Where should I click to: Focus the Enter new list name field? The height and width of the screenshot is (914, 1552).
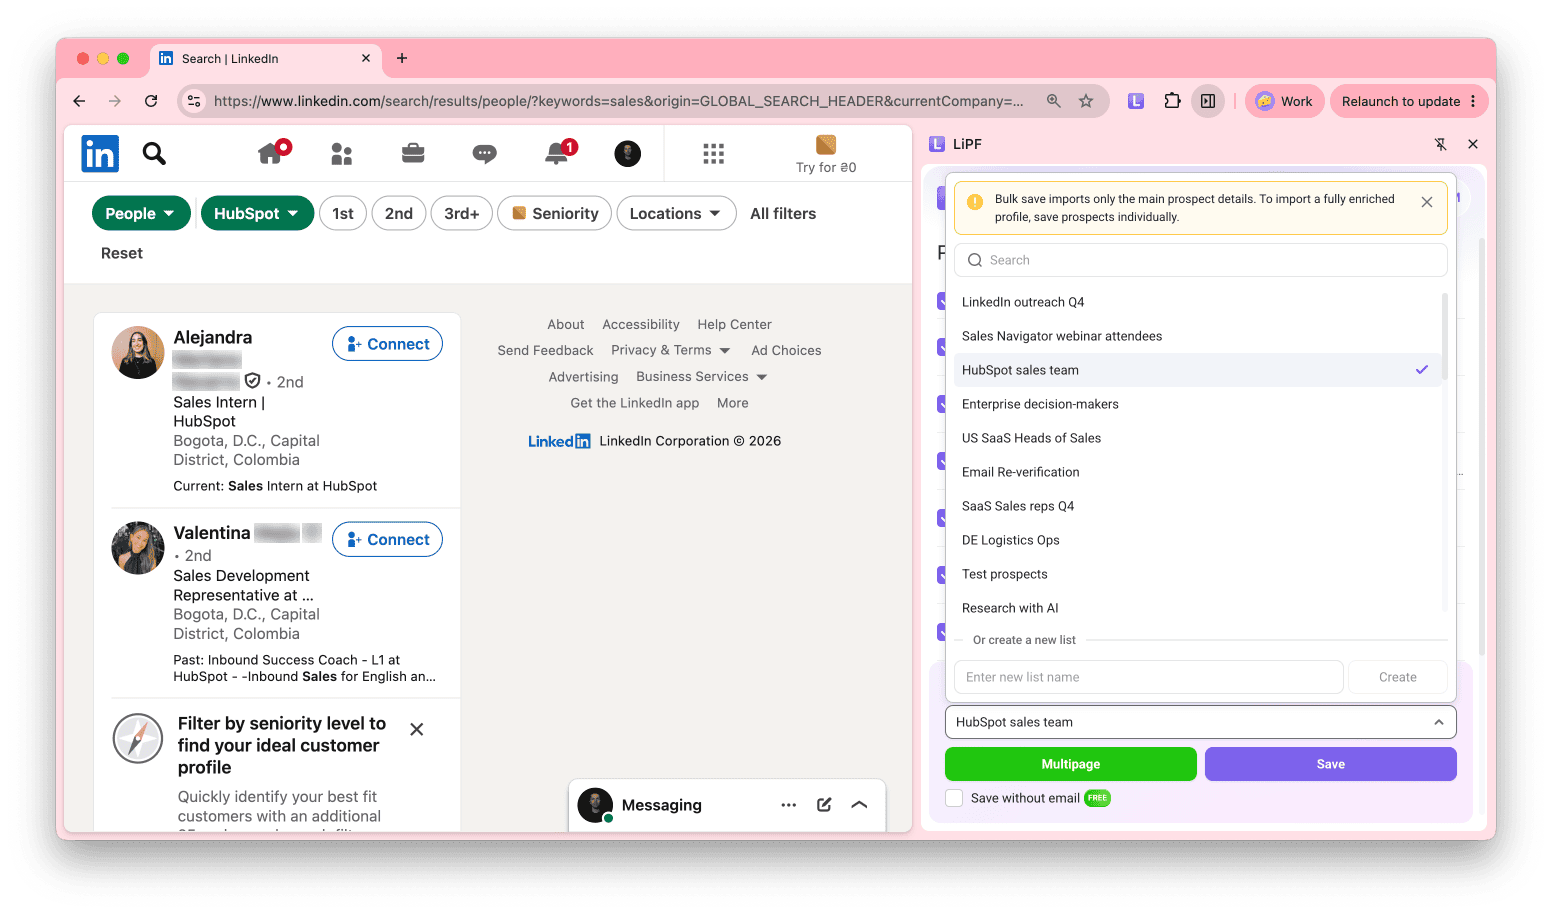click(1149, 677)
